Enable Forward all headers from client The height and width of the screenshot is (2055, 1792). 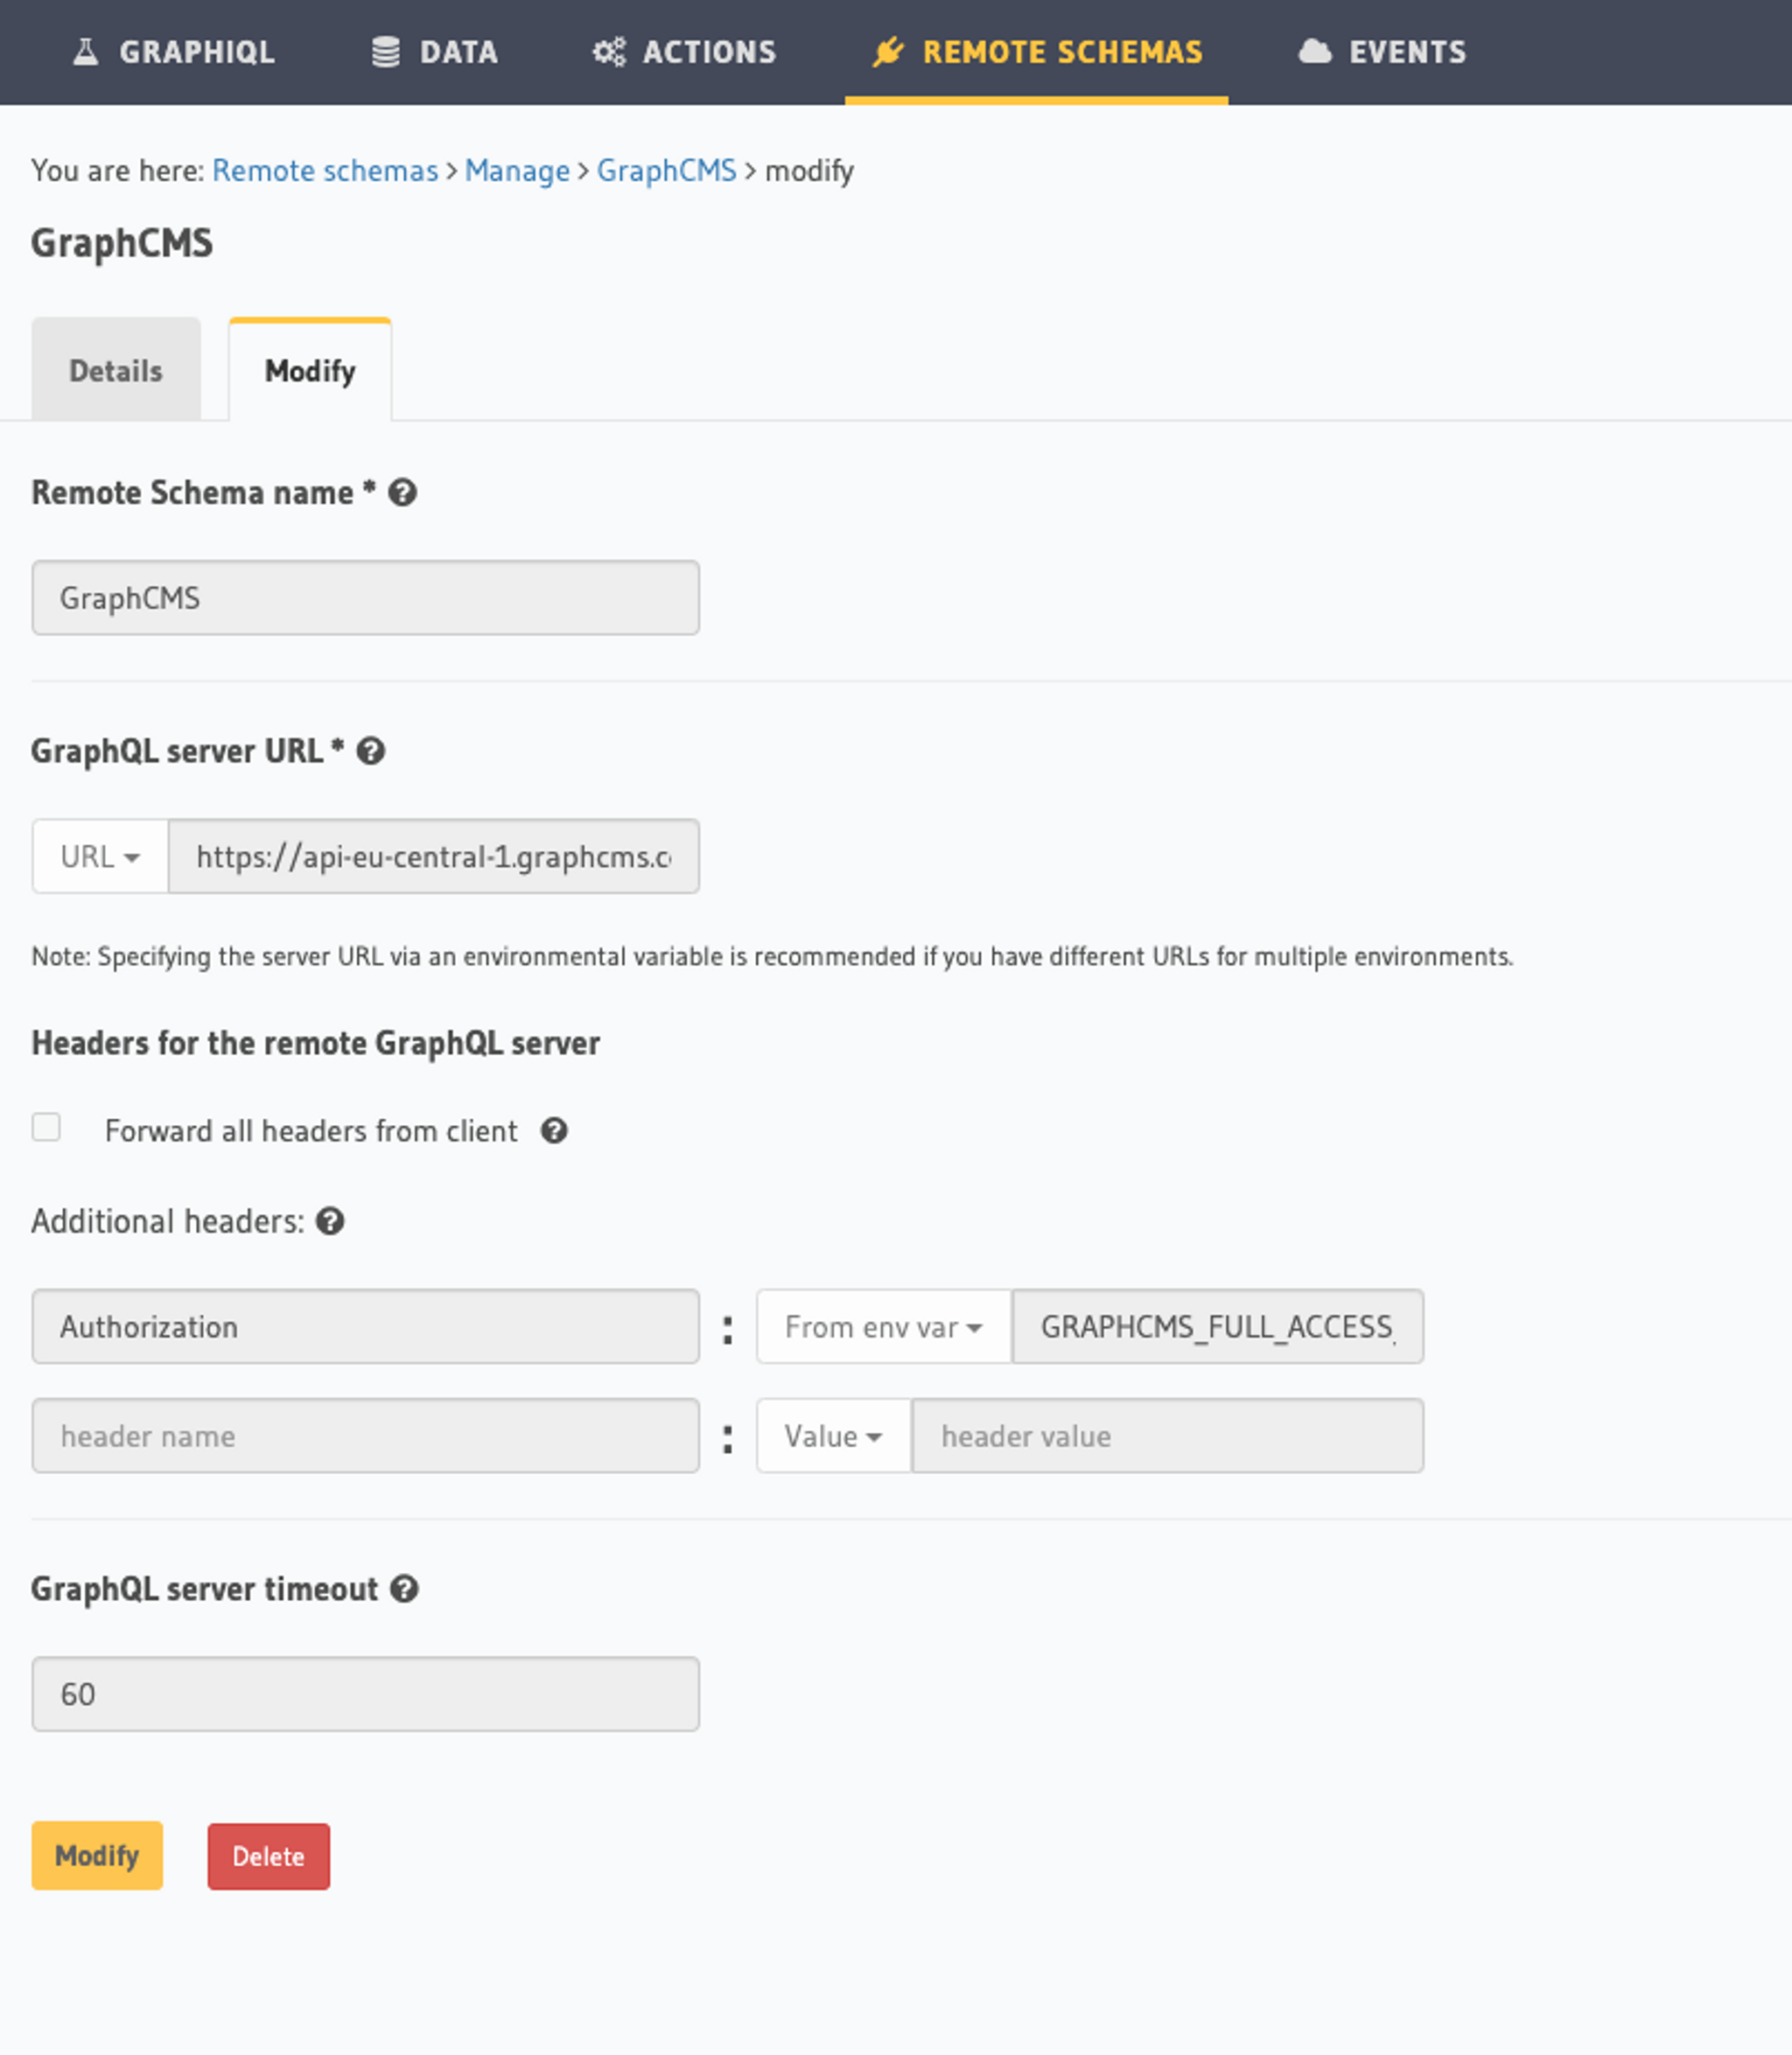coord(46,1127)
